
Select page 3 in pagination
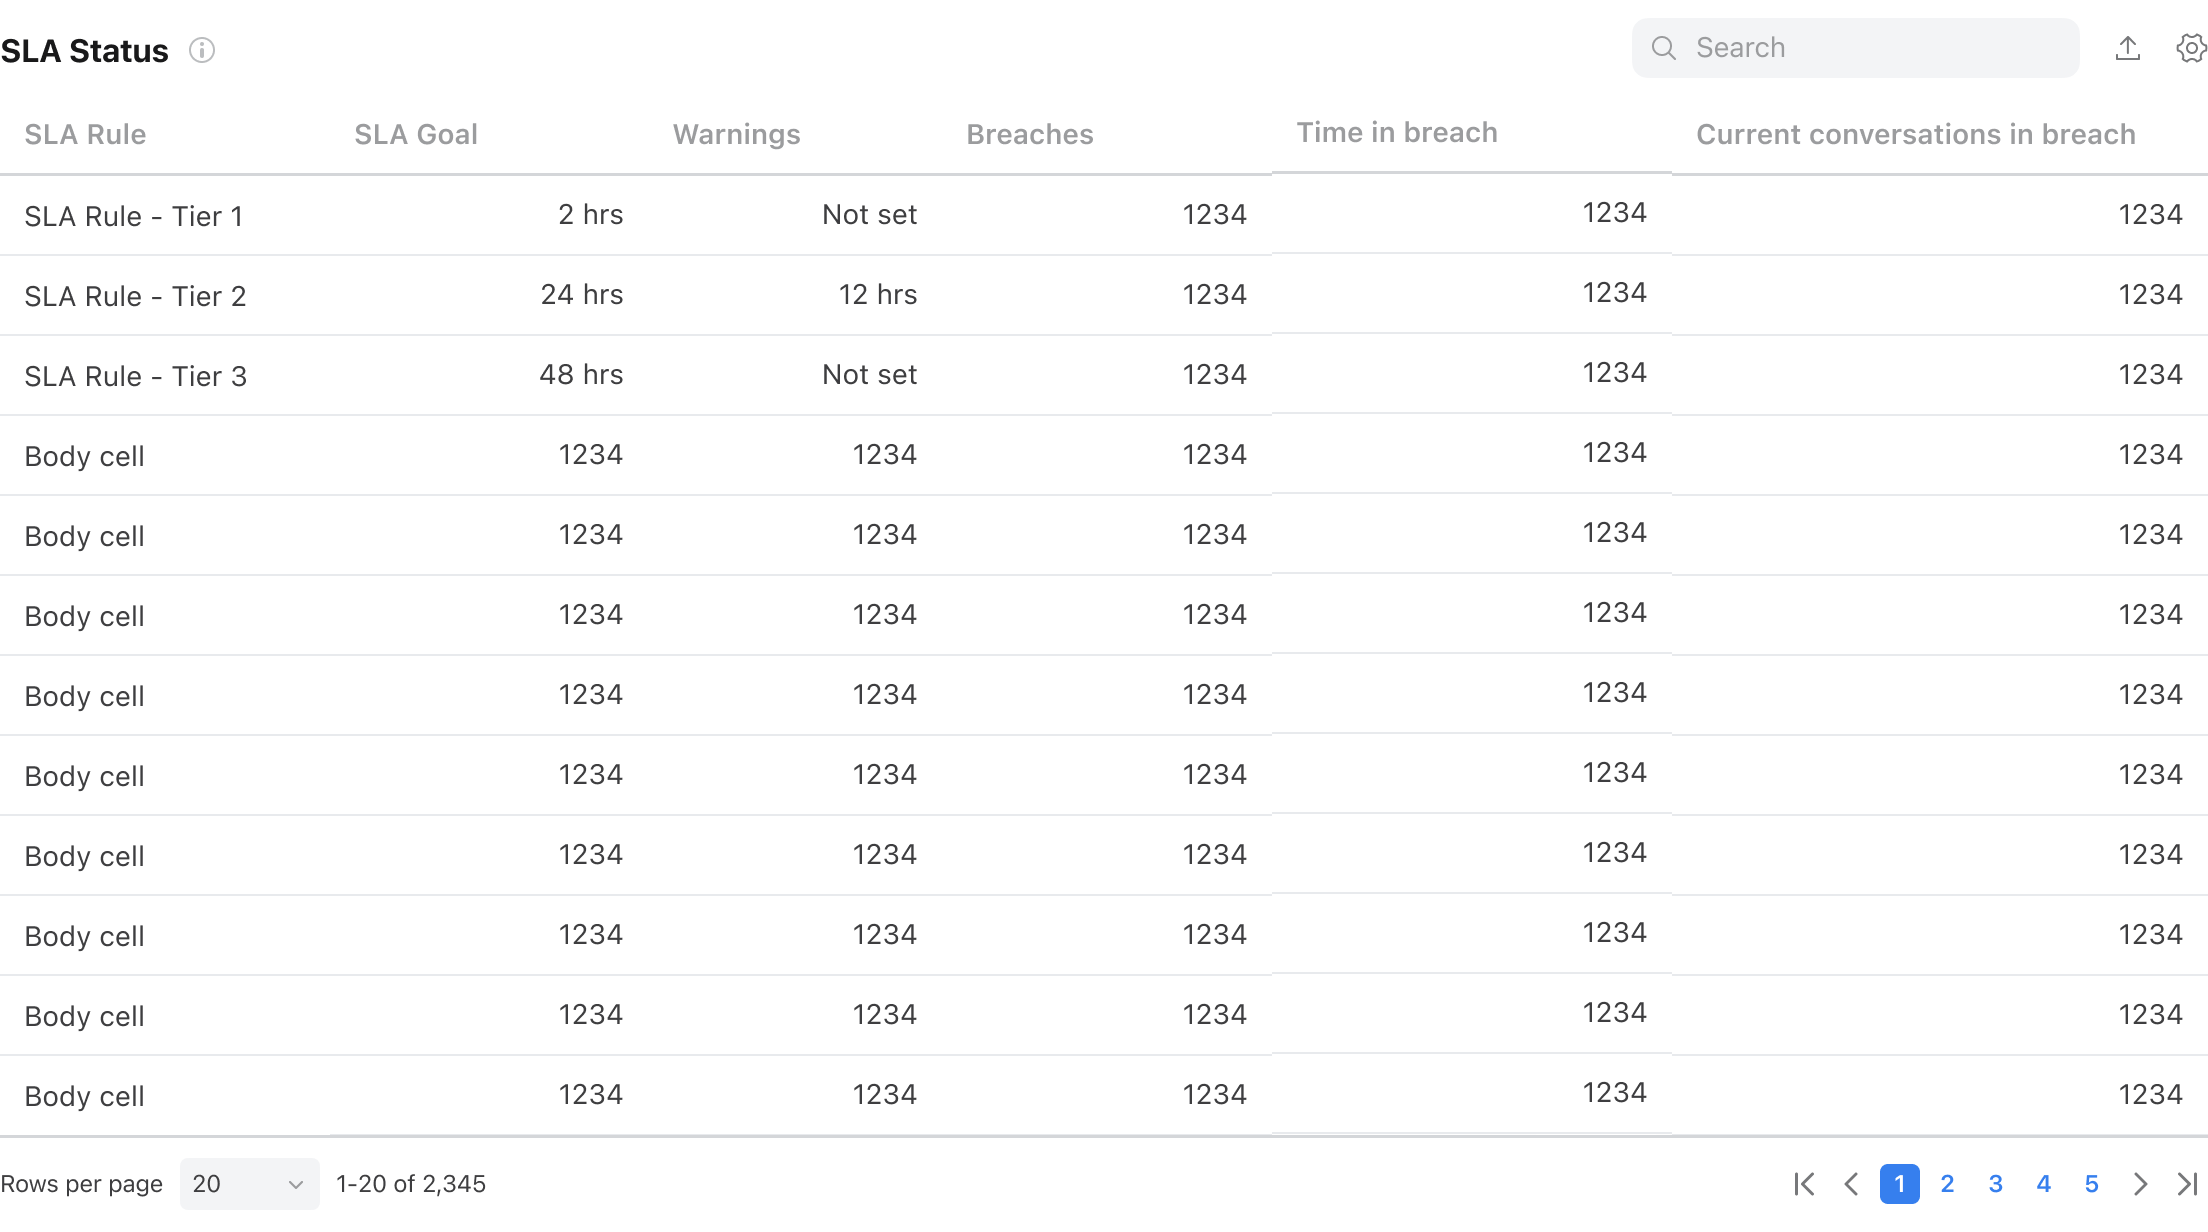1995,1184
